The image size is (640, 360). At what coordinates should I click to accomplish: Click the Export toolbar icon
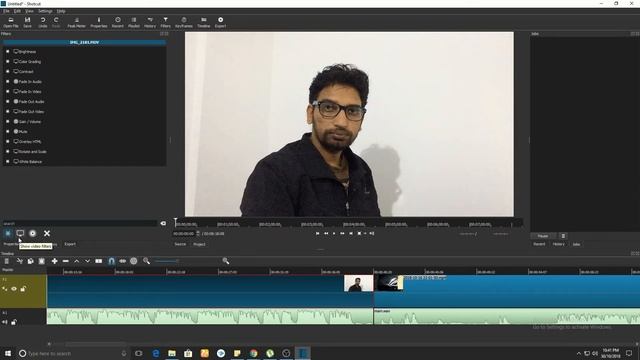coord(220,22)
